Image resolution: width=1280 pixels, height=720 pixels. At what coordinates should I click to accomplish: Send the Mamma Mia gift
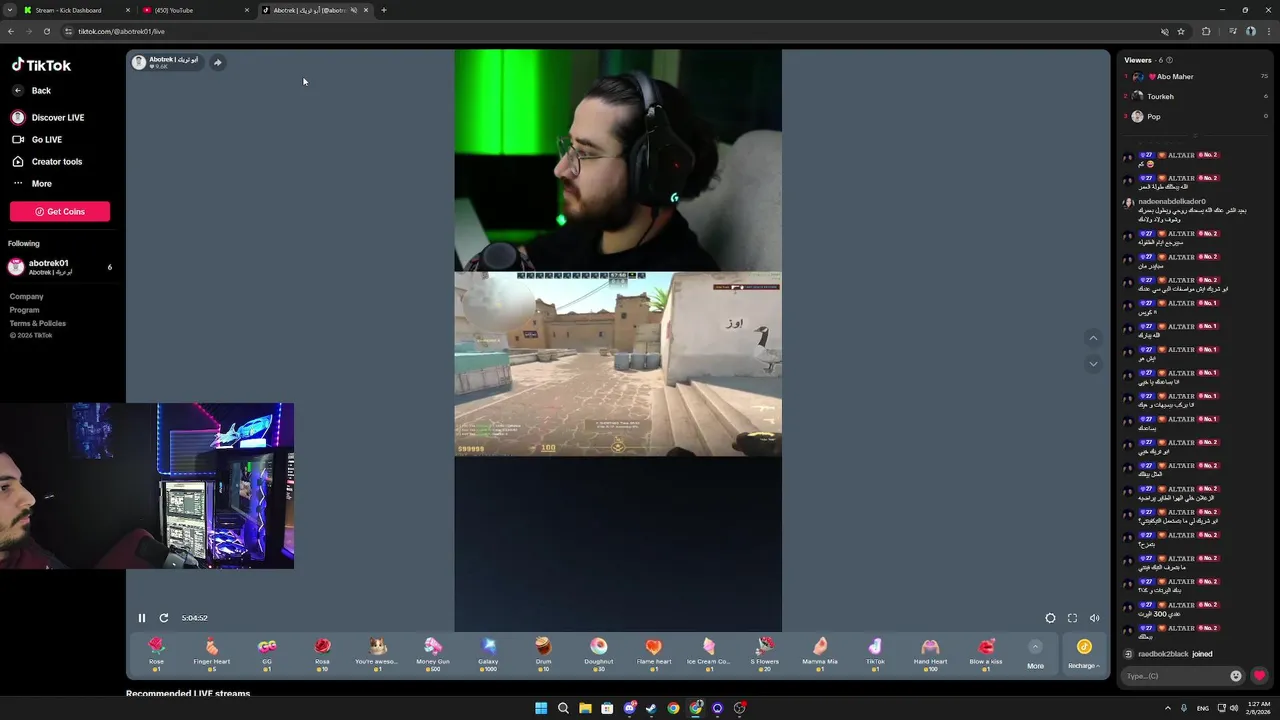click(x=819, y=653)
